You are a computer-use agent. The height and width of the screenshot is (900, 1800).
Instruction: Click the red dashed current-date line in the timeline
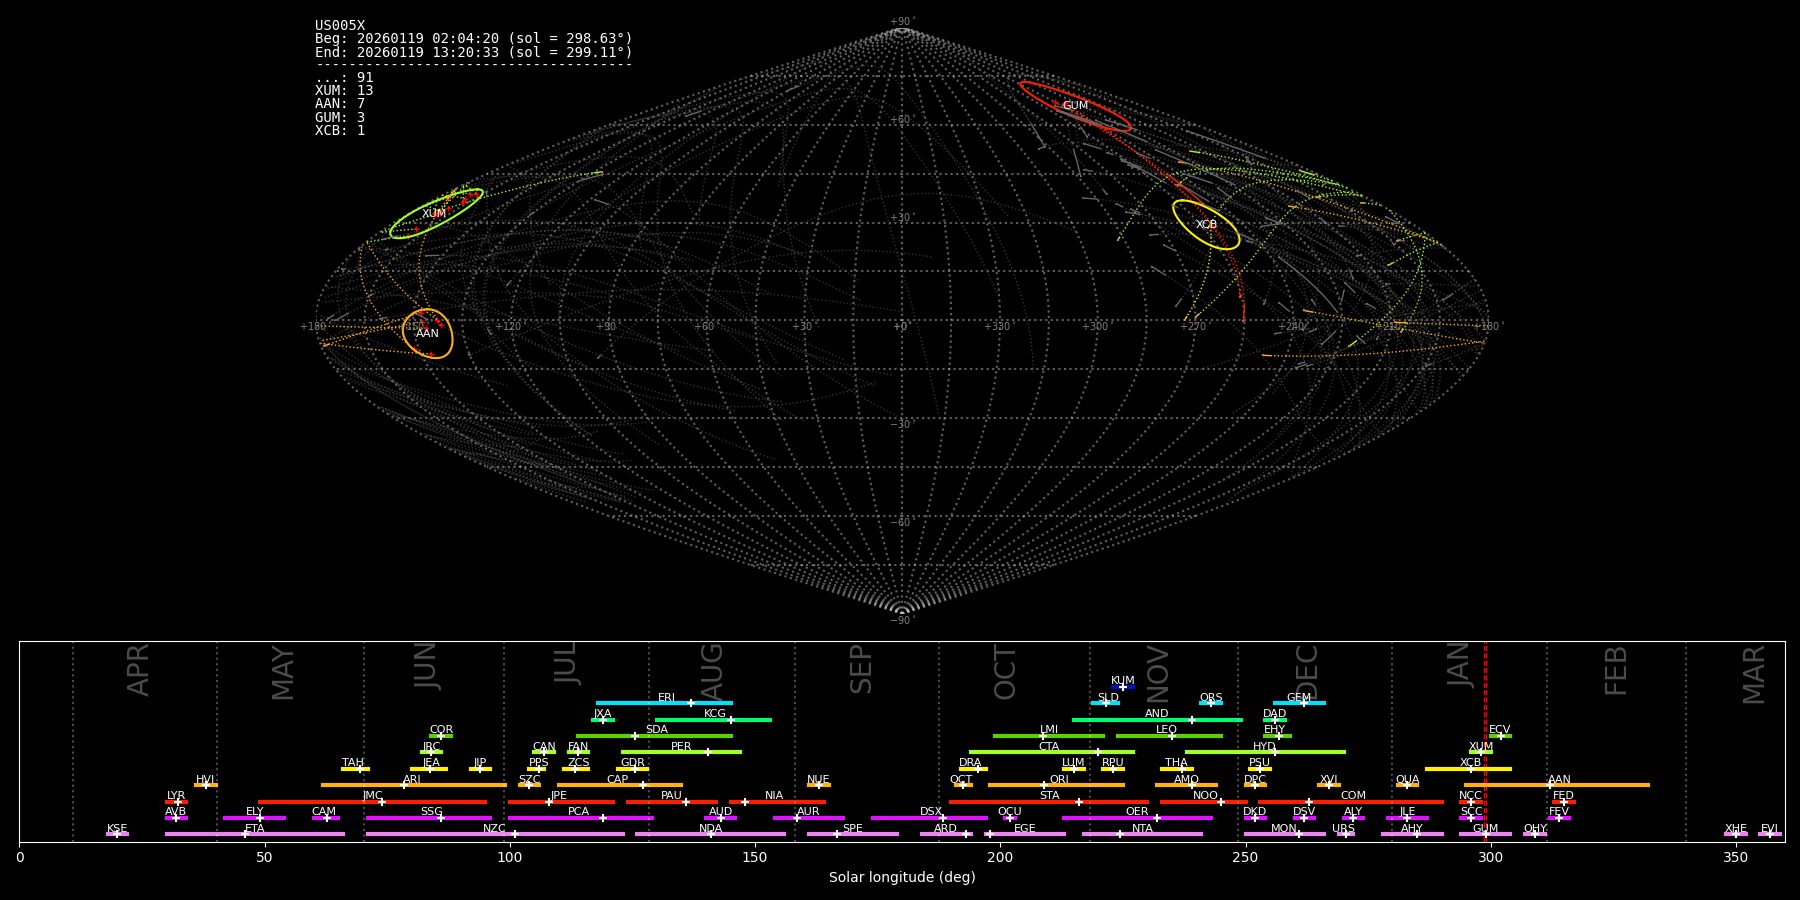1485,741
